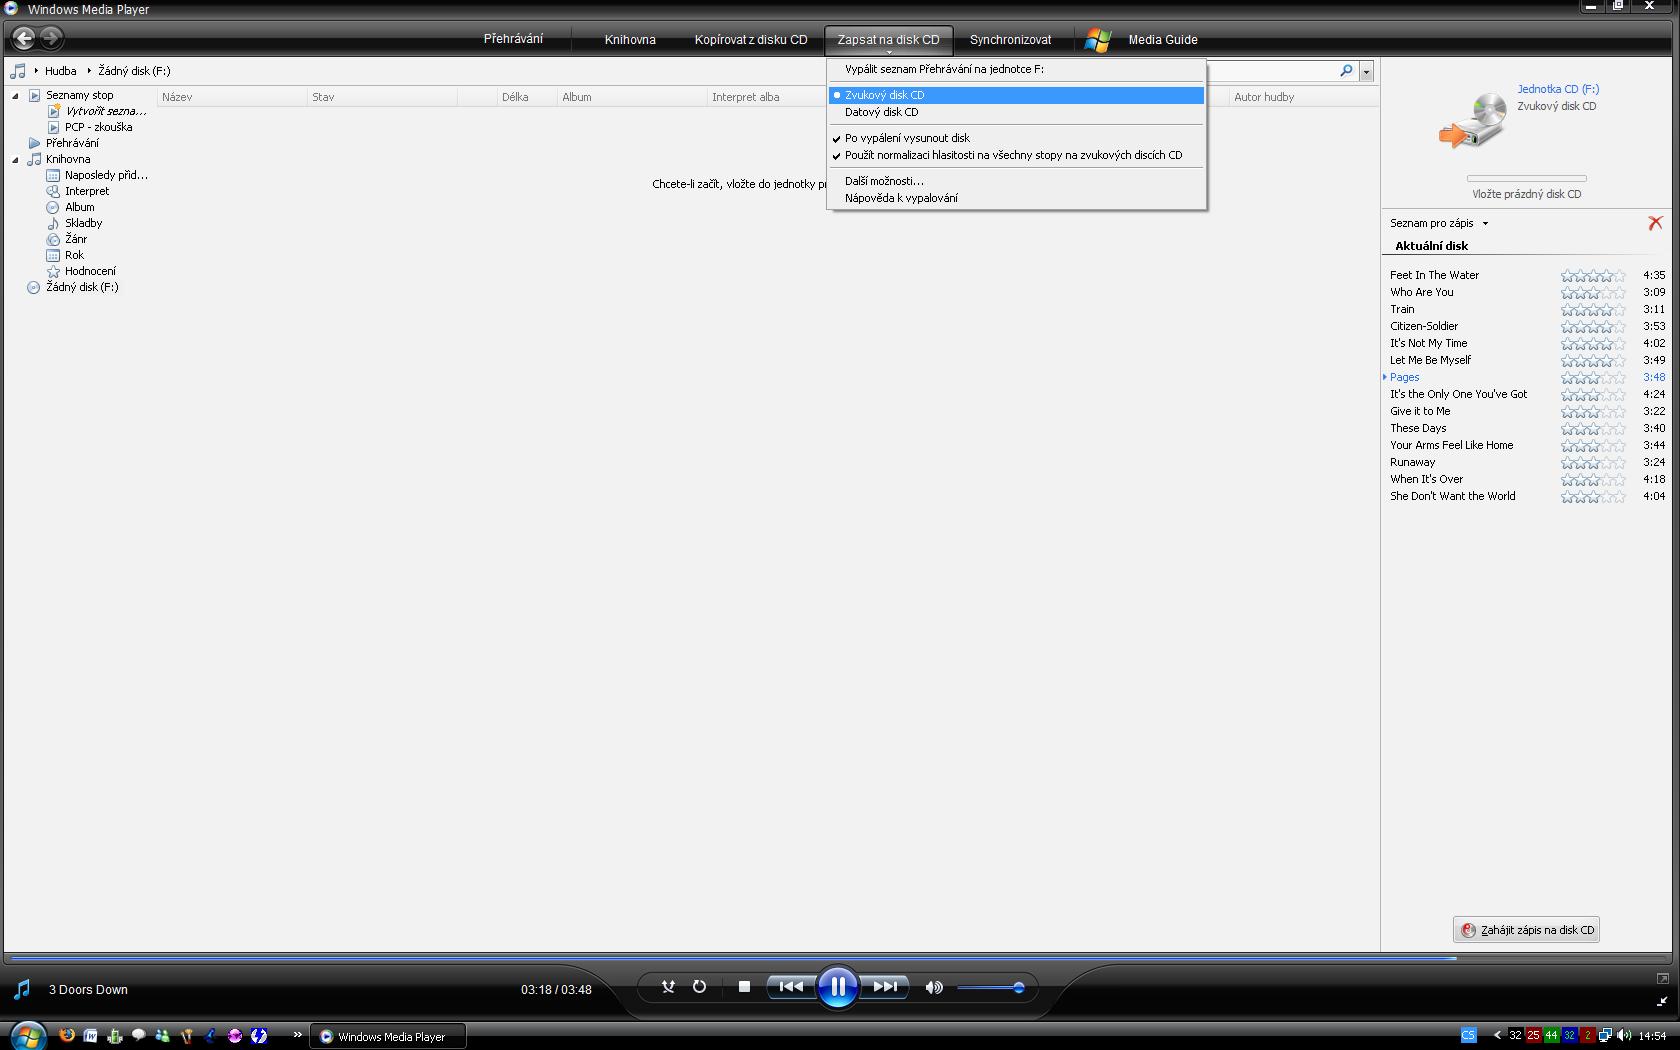Launch Word from the quick launch
1680x1050 pixels.
tap(90, 1036)
